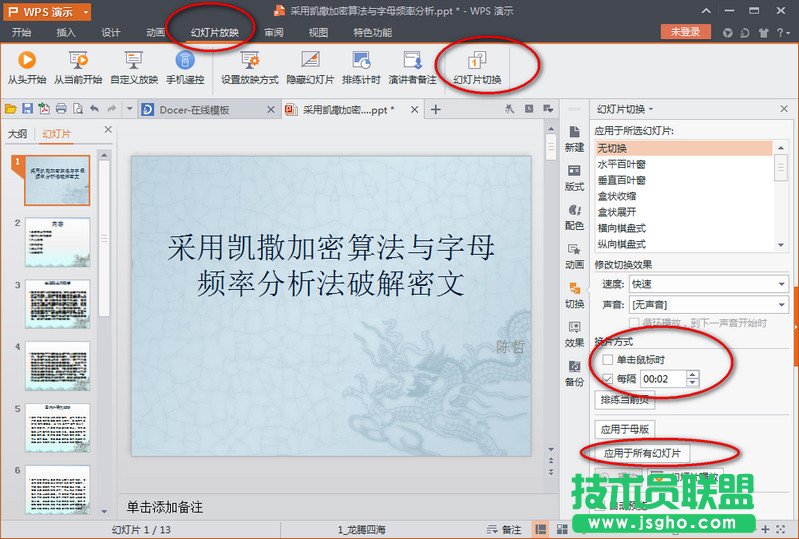Switch to slide sorter view in status bar
This screenshot has width=799, height=539.
pyautogui.click(x=562, y=529)
